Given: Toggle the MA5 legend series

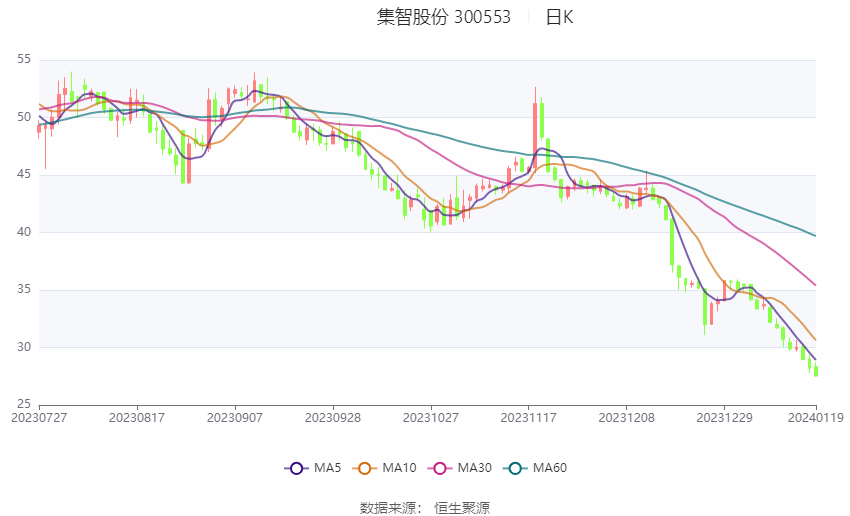Looking at the screenshot, I should pos(313,468).
